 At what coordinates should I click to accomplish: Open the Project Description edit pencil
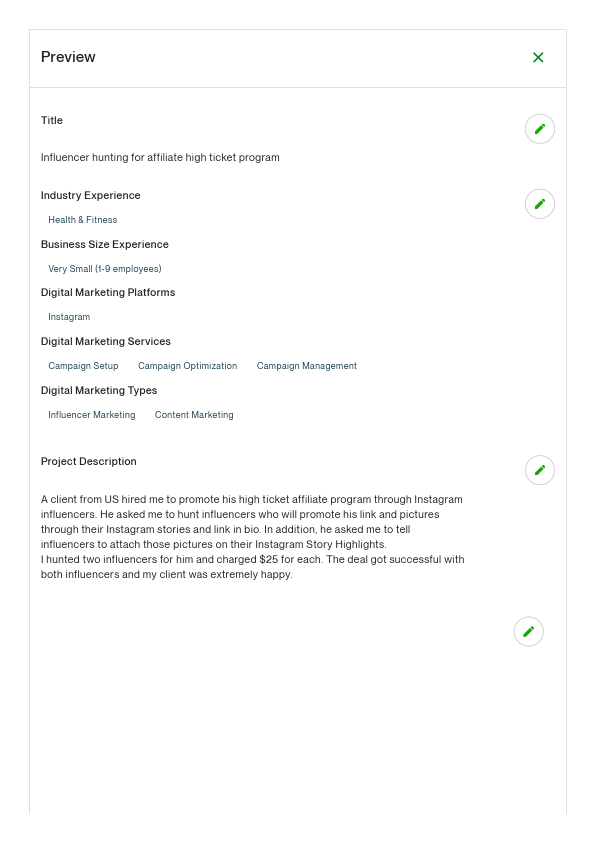tap(540, 470)
